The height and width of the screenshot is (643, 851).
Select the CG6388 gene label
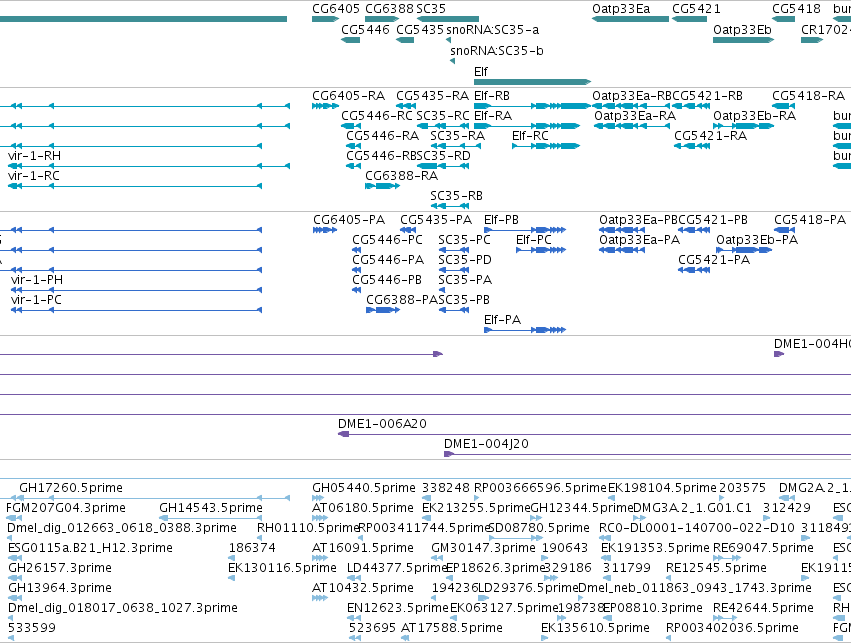pos(389,9)
